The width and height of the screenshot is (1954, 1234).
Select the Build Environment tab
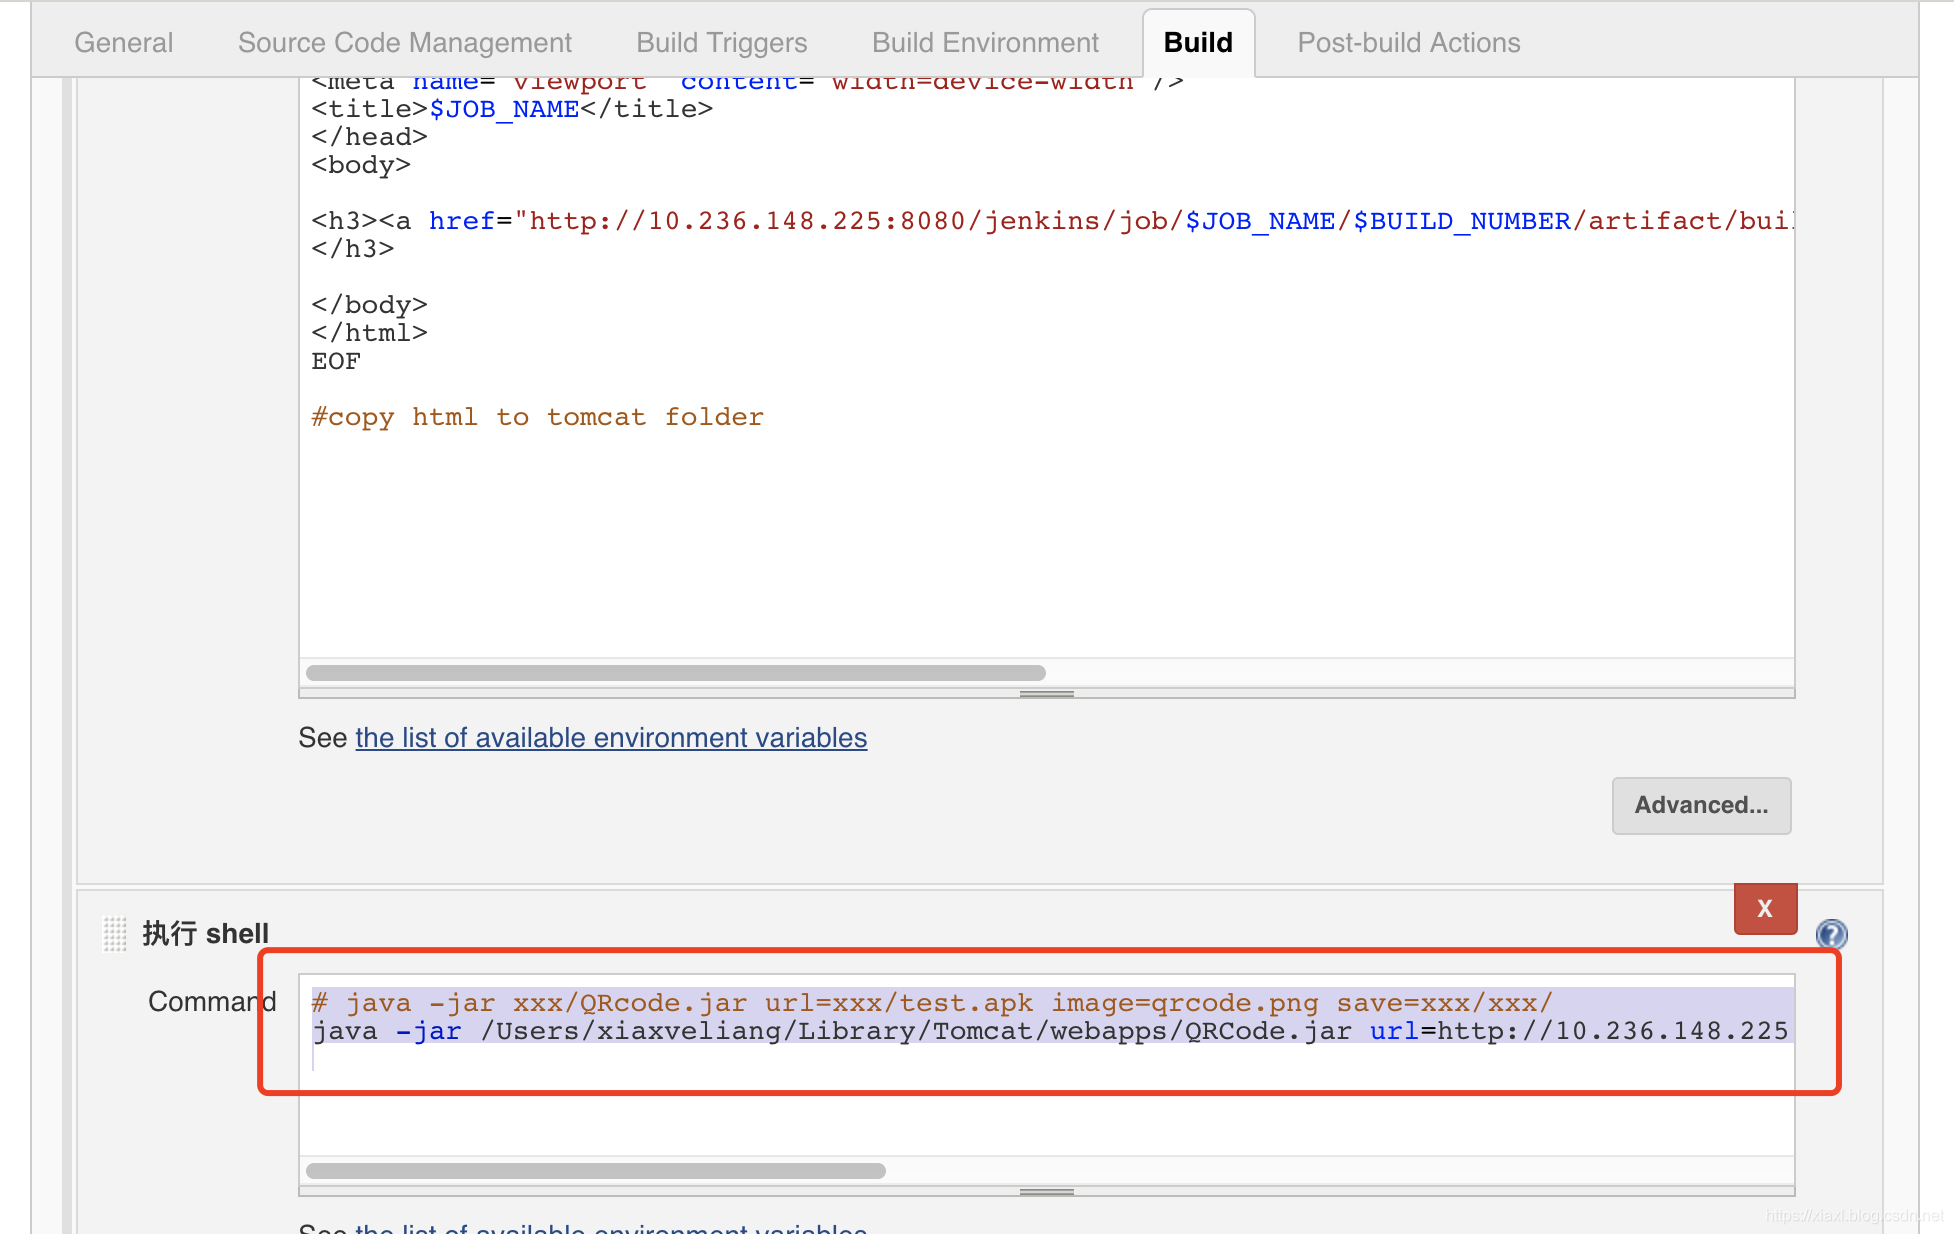tap(985, 43)
